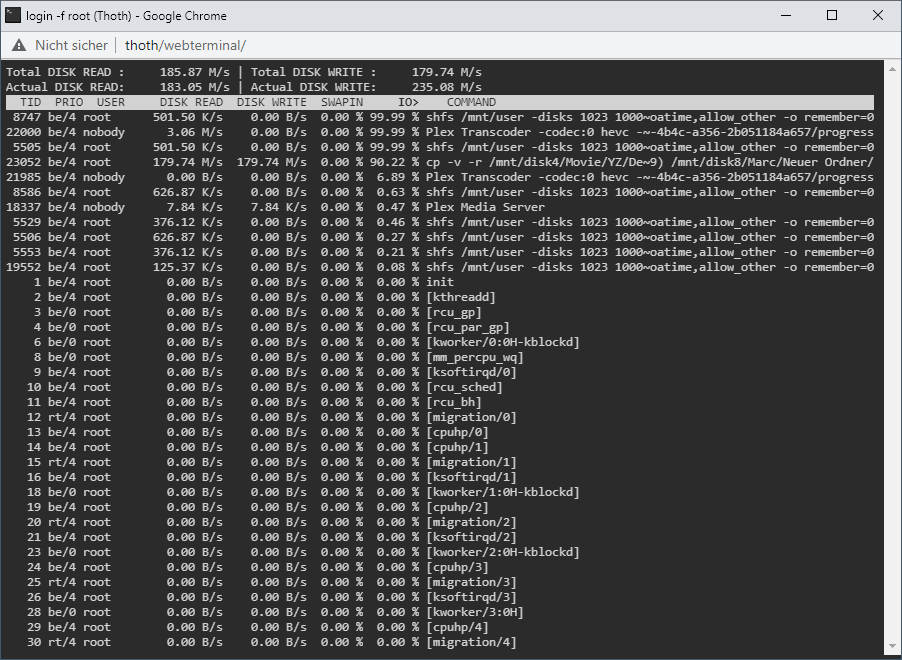Click the [mm_percpu_wq] process entry

pyautogui.click(x=475, y=357)
